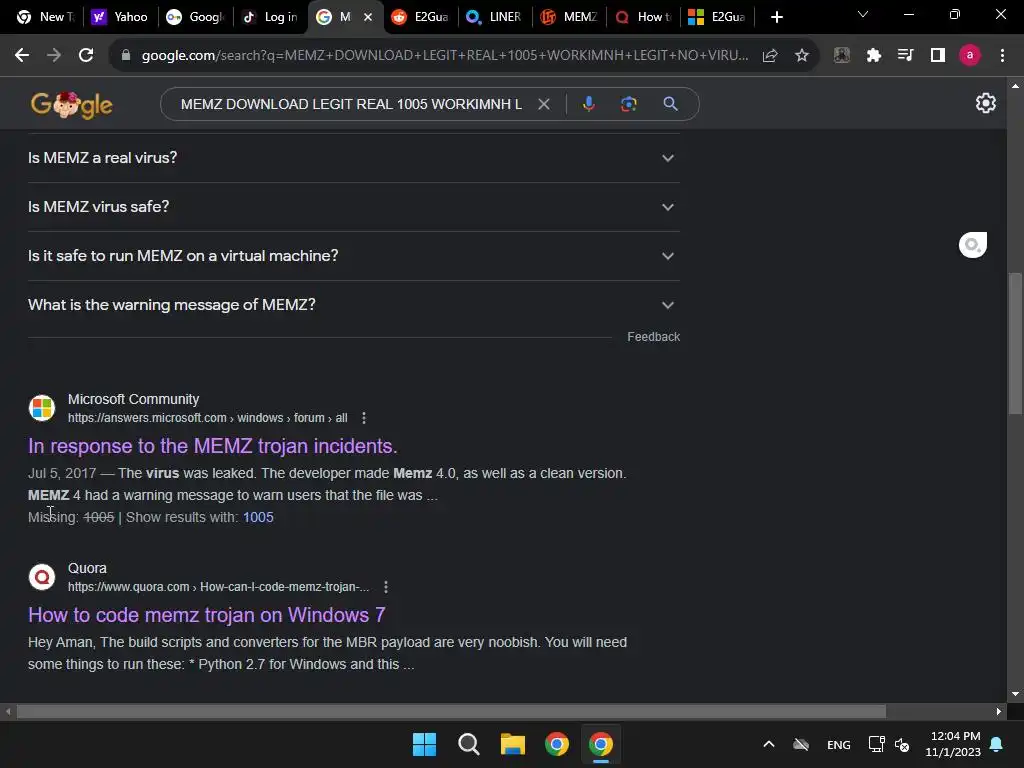The image size is (1024, 768).
Task: Click vertical scrollbar thumb
Action: 1014,344
